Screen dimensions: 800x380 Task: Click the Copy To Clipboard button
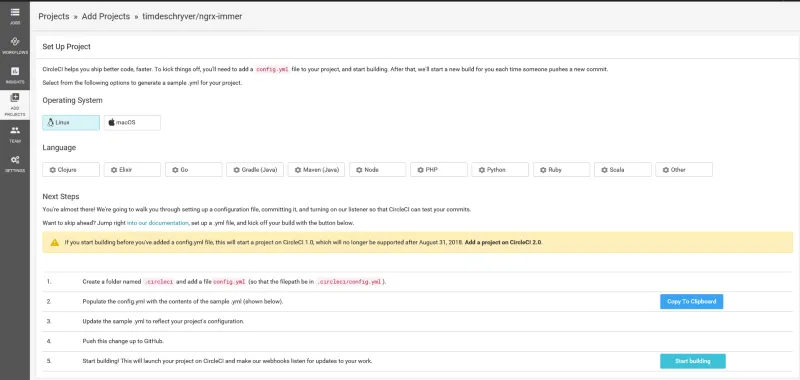[x=691, y=301]
